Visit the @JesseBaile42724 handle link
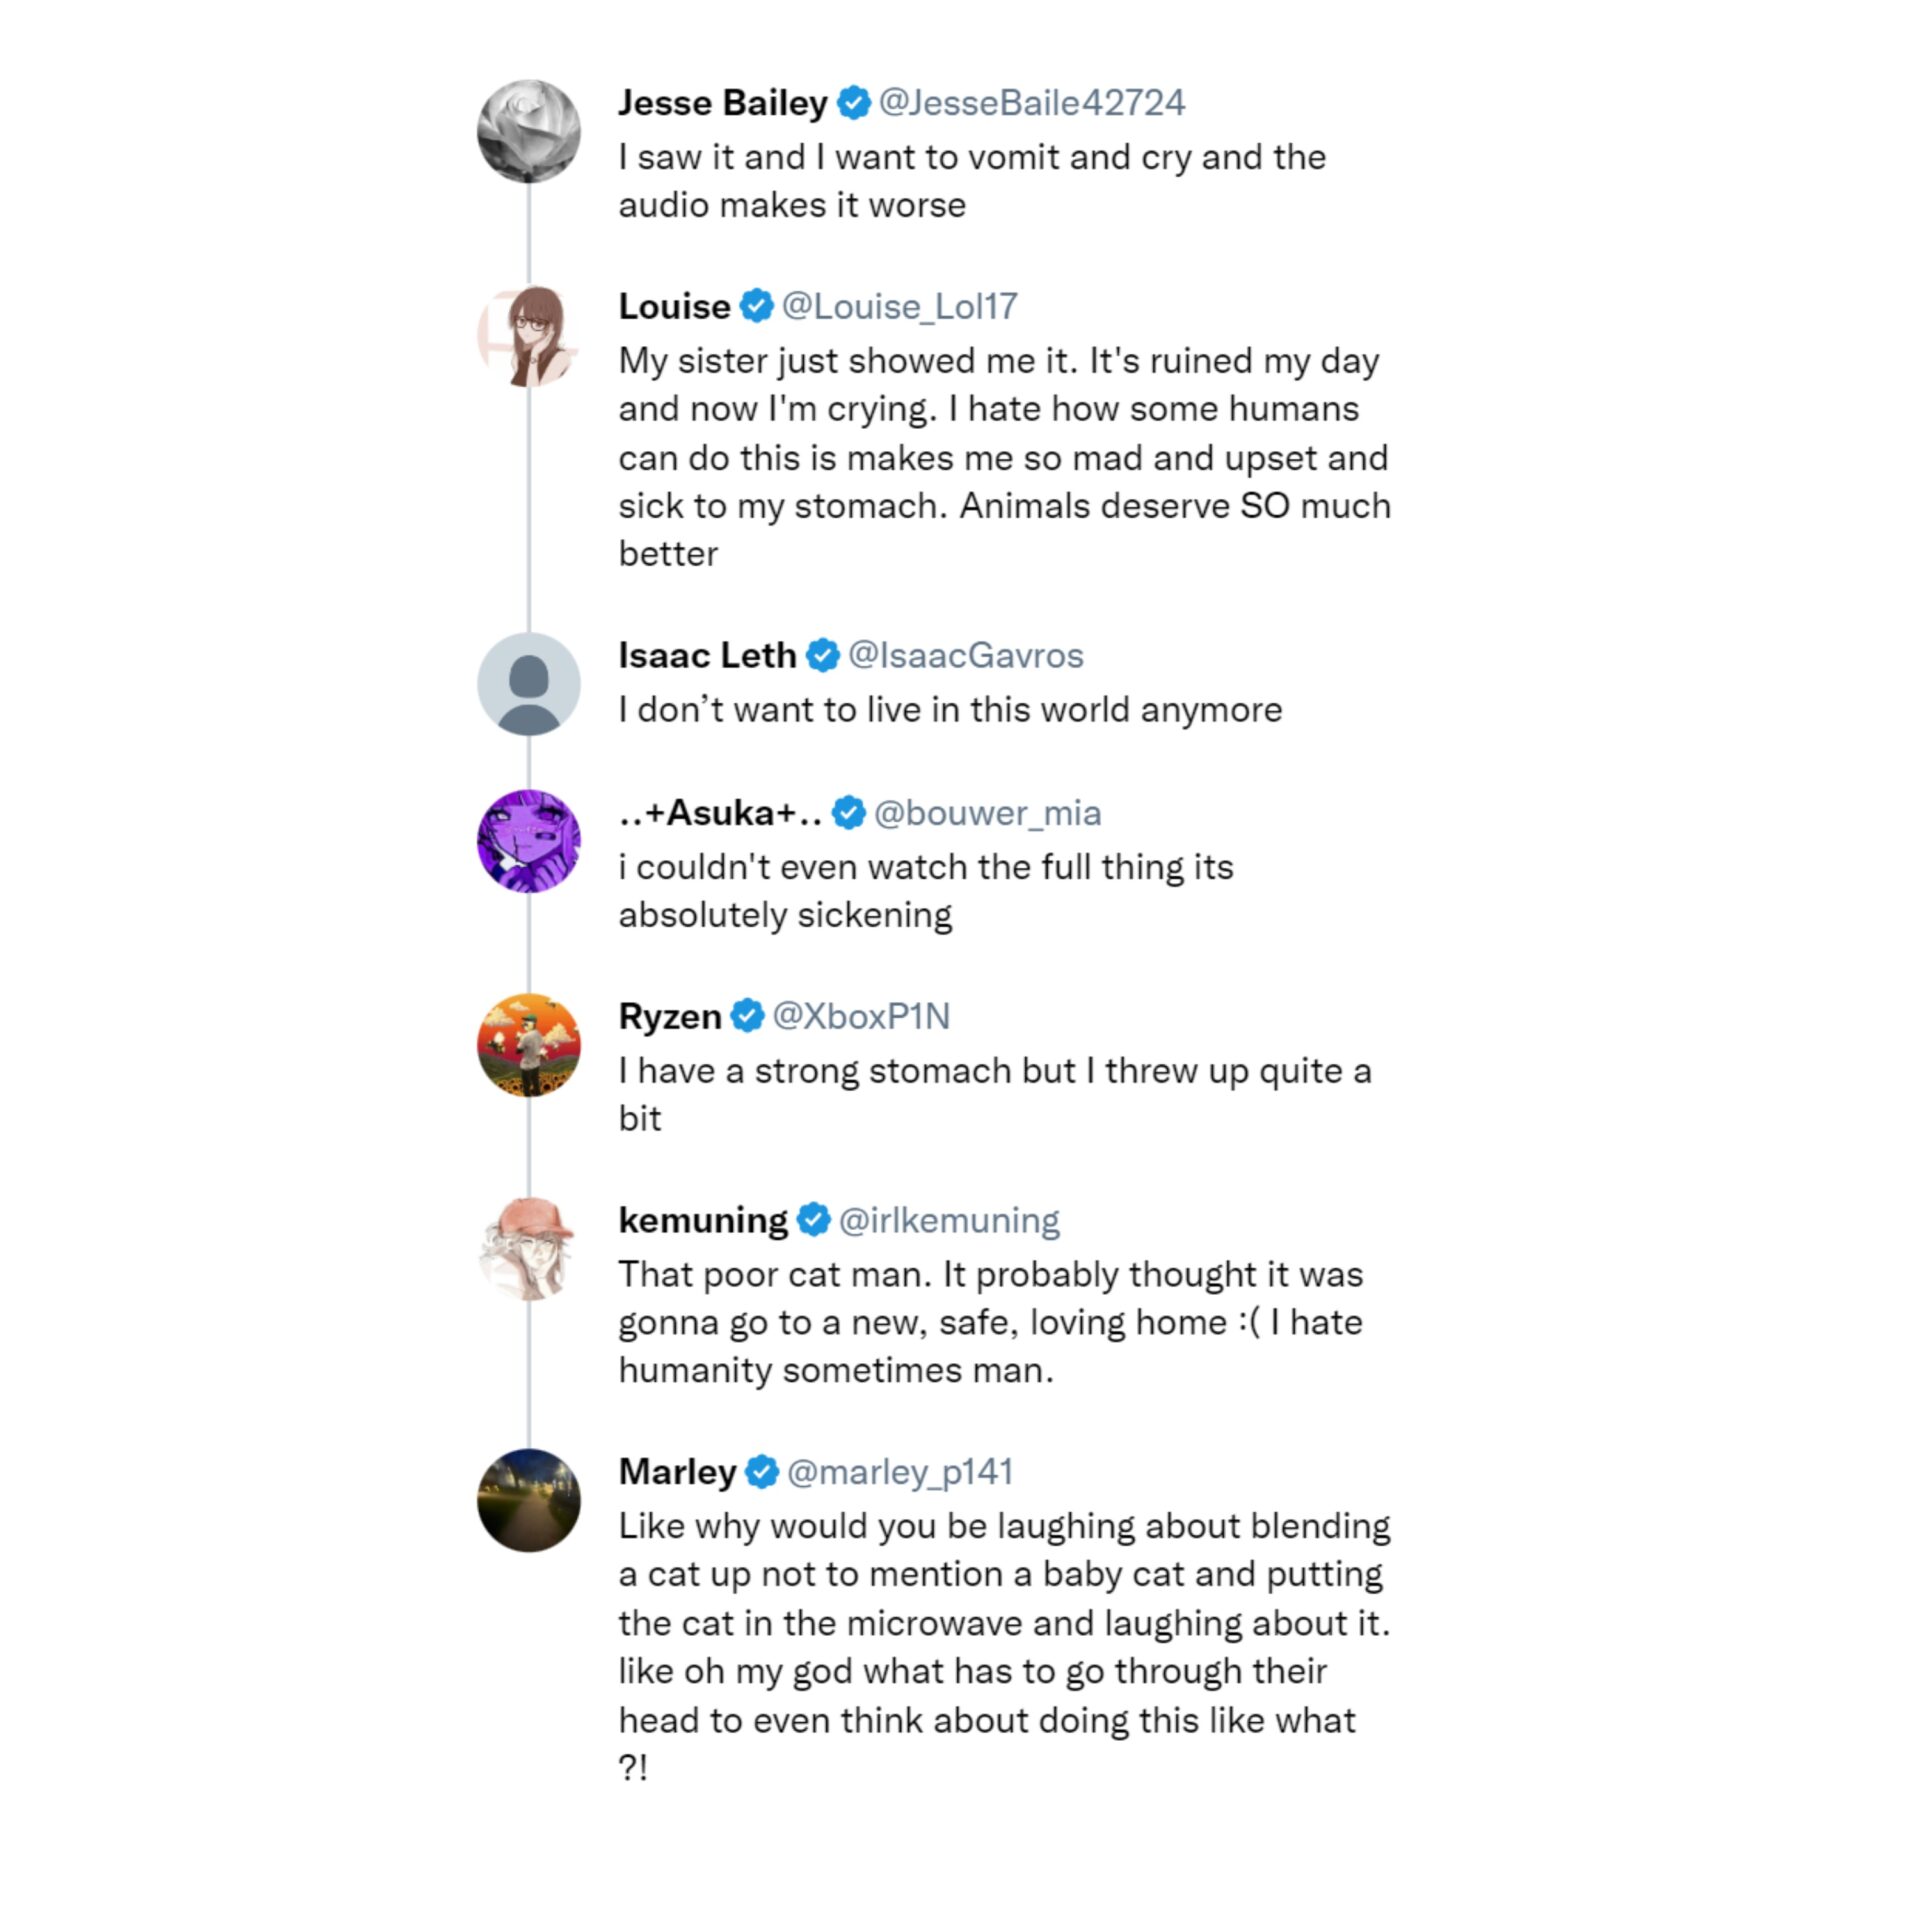Image resolution: width=1920 pixels, height=1920 pixels. point(1032,103)
